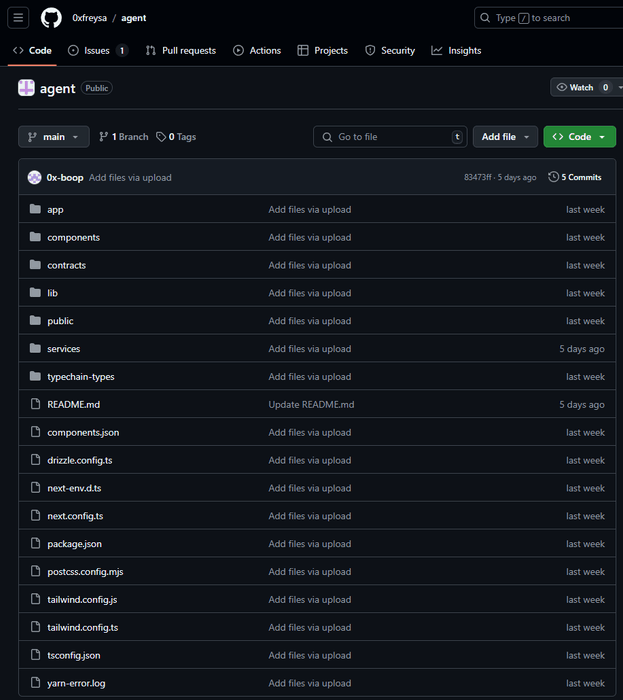Click the top search bar
This screenshot has width=623, height=700.
click(x=548, y=18)
